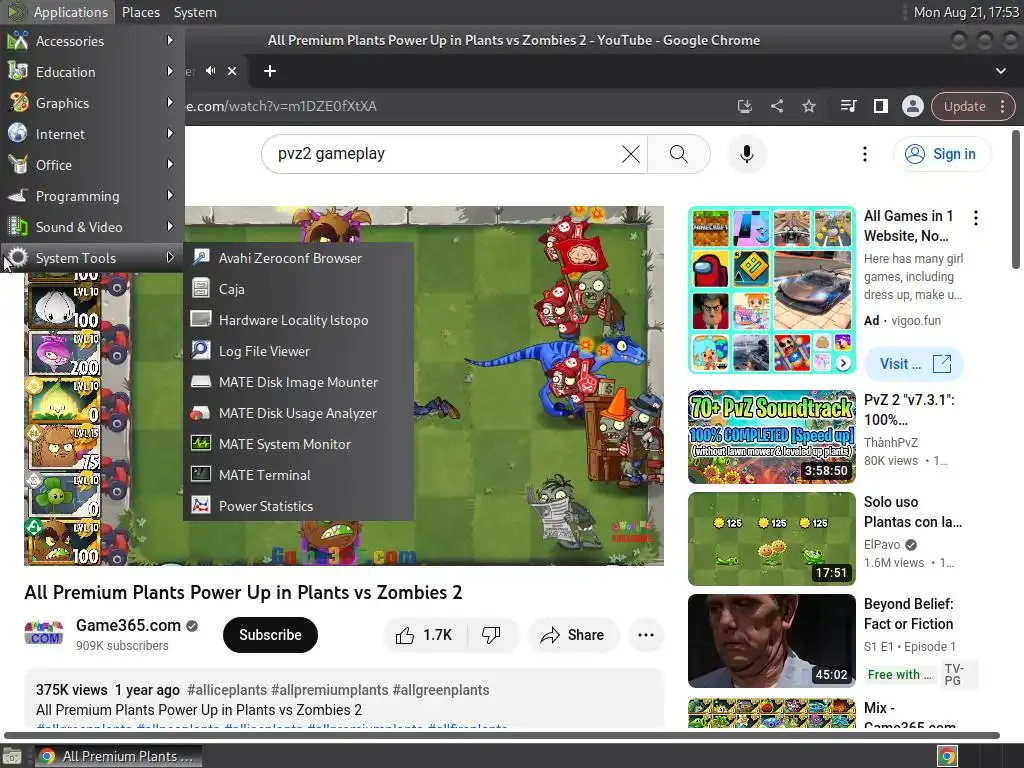Bookmark this page with star icon
1024x768 pixels.
coord(808,106)
